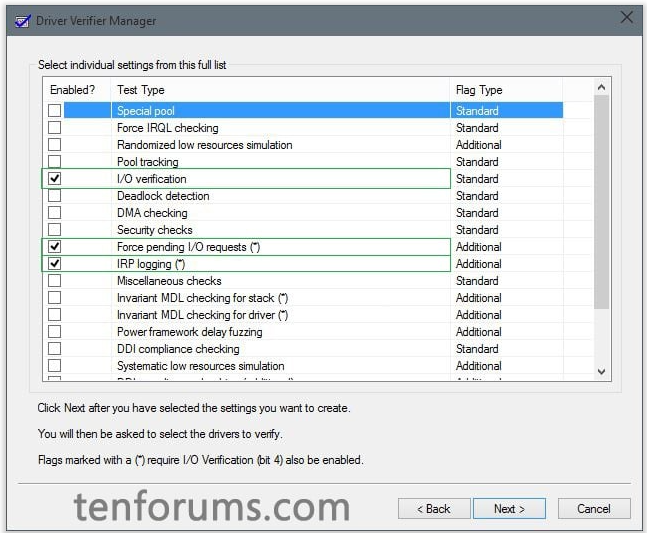This screenshot has width=647, height=533.
Task: Select the 'Force IRQL checking' row text
Action: [168, 128]
